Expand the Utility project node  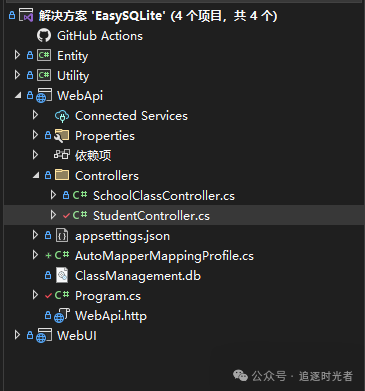click(x=17, y=75)
